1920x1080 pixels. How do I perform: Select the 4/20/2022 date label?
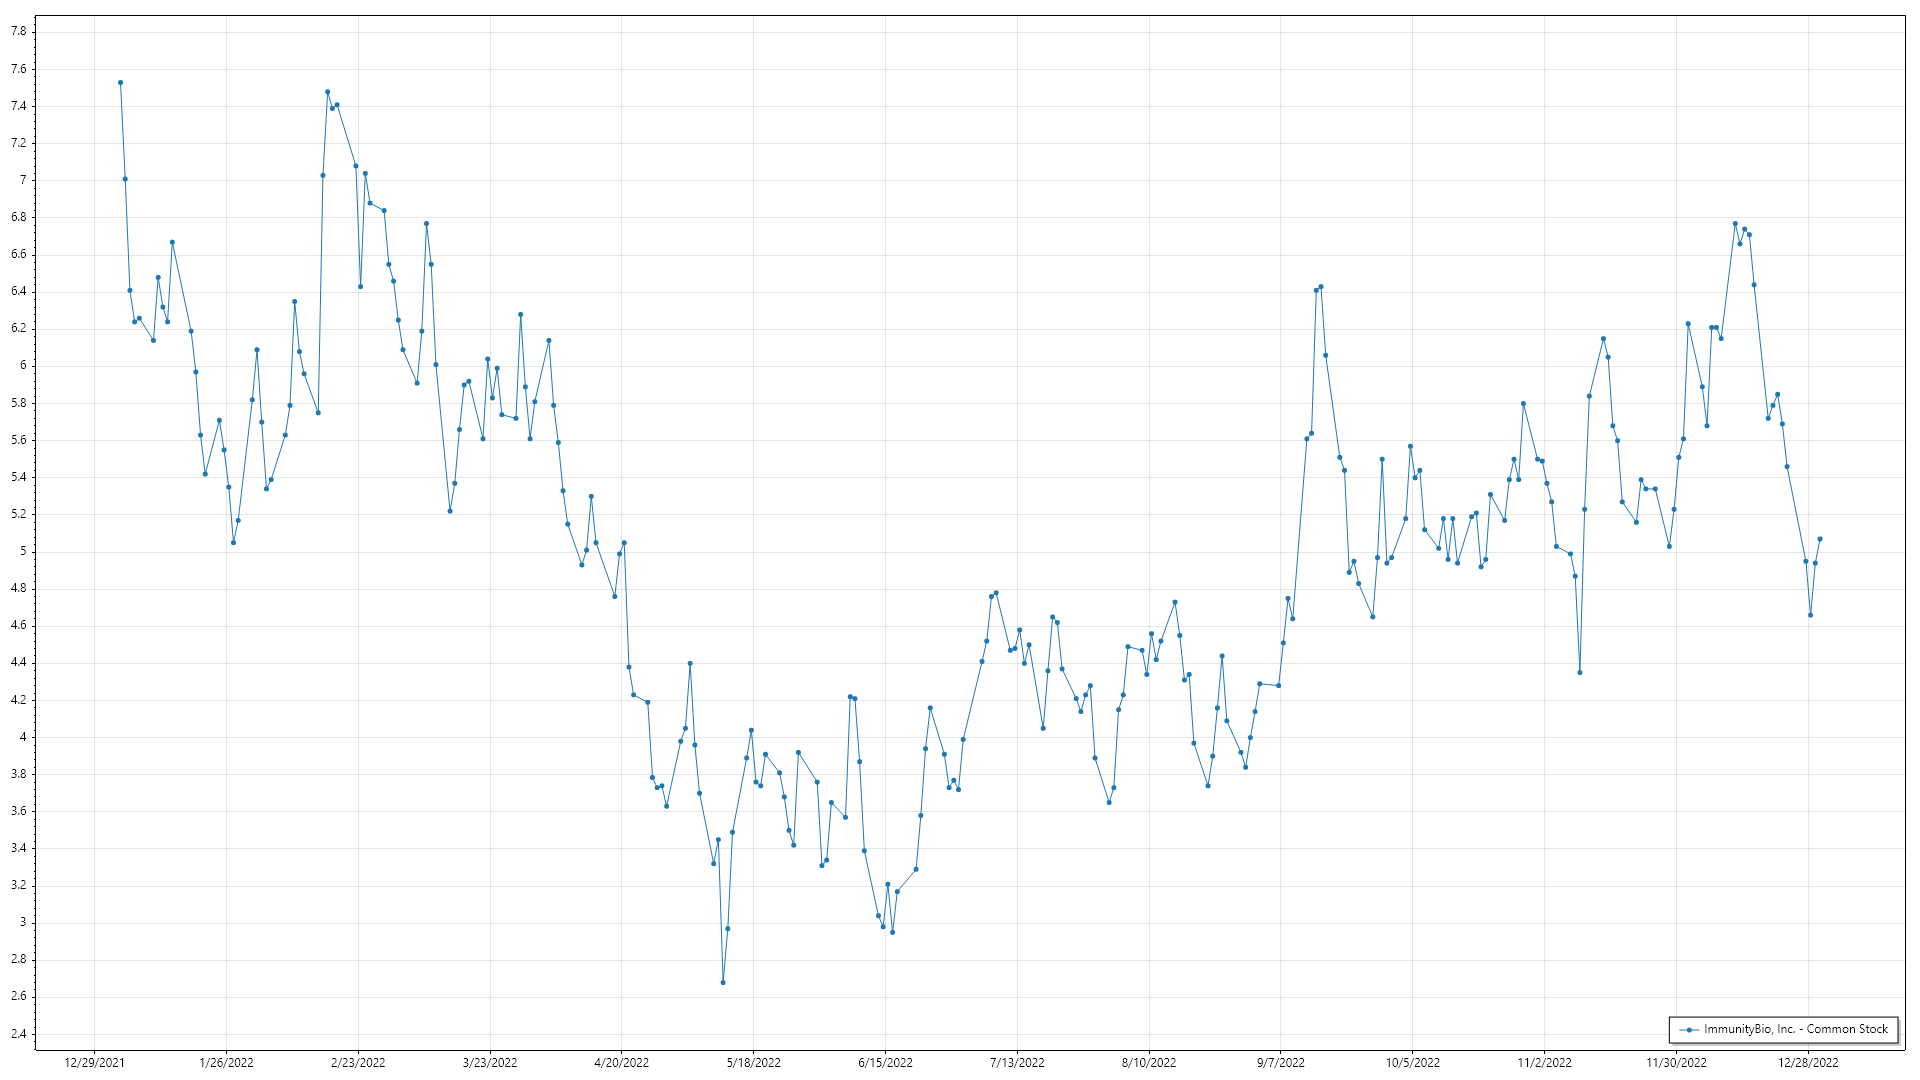622,1063
